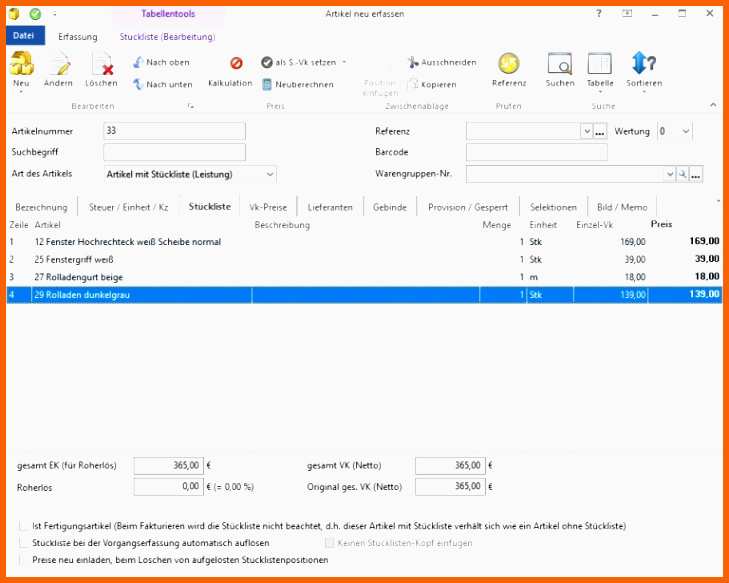This screenshot has width=729, height=583.
Task: Click the Referenz ellipsis browse button
Action: click(x=600, y=132)
